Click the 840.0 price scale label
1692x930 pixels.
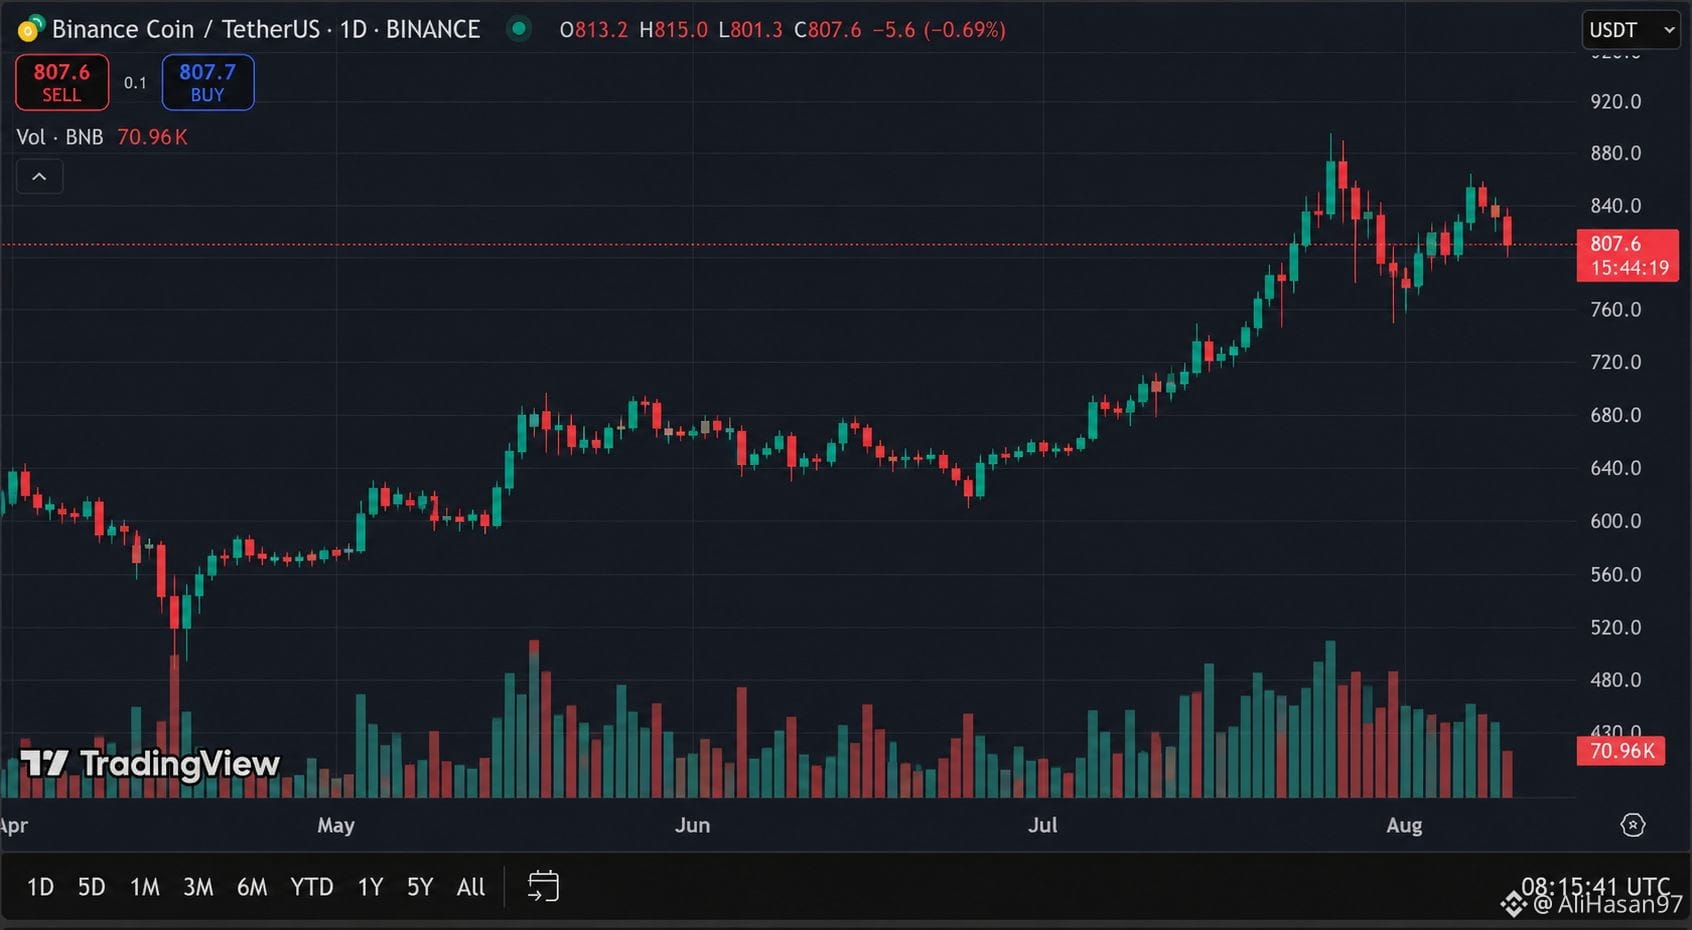[x=1616, y=206]
